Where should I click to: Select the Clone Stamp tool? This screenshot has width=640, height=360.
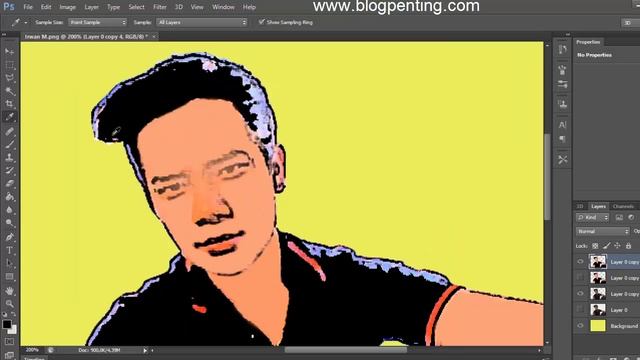pos(9,158)
